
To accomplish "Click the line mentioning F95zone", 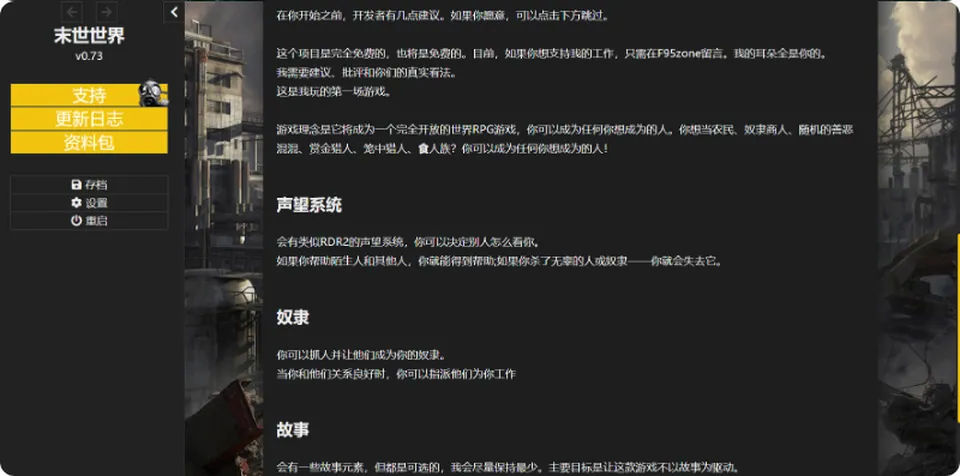I will (552, 54).
